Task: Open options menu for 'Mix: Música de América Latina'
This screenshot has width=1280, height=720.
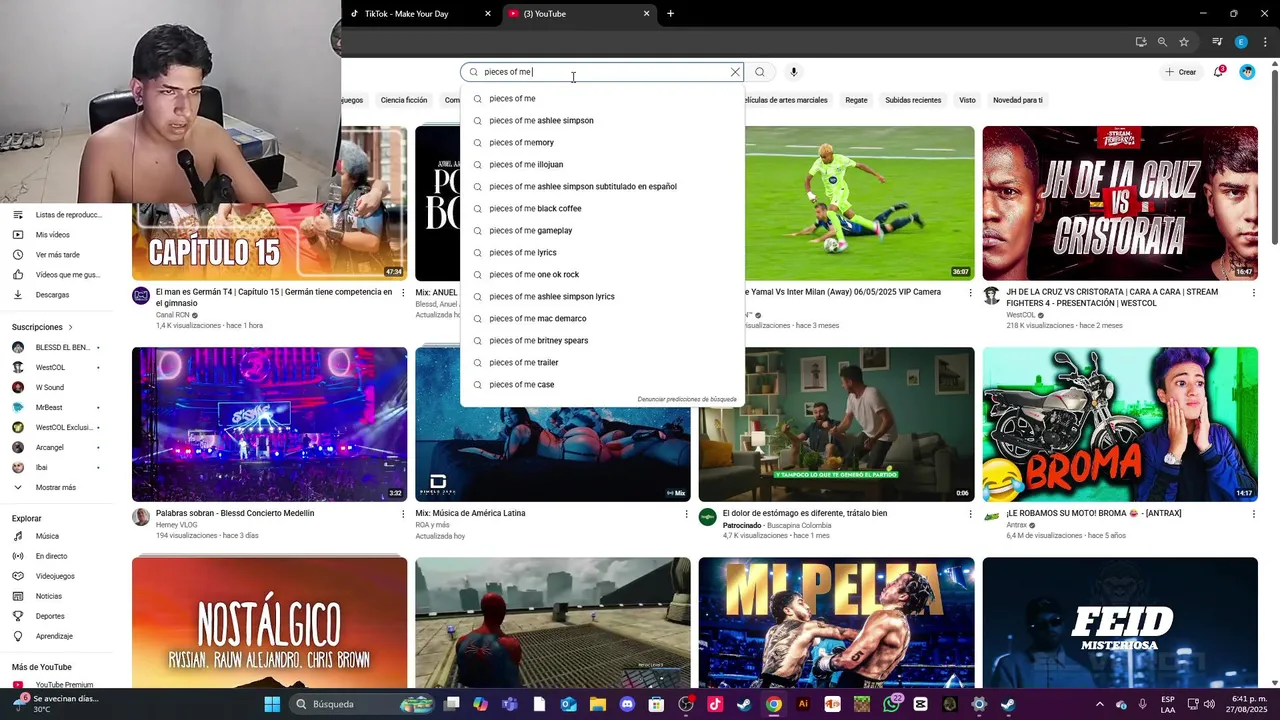Action: click(x=687, y=514)
